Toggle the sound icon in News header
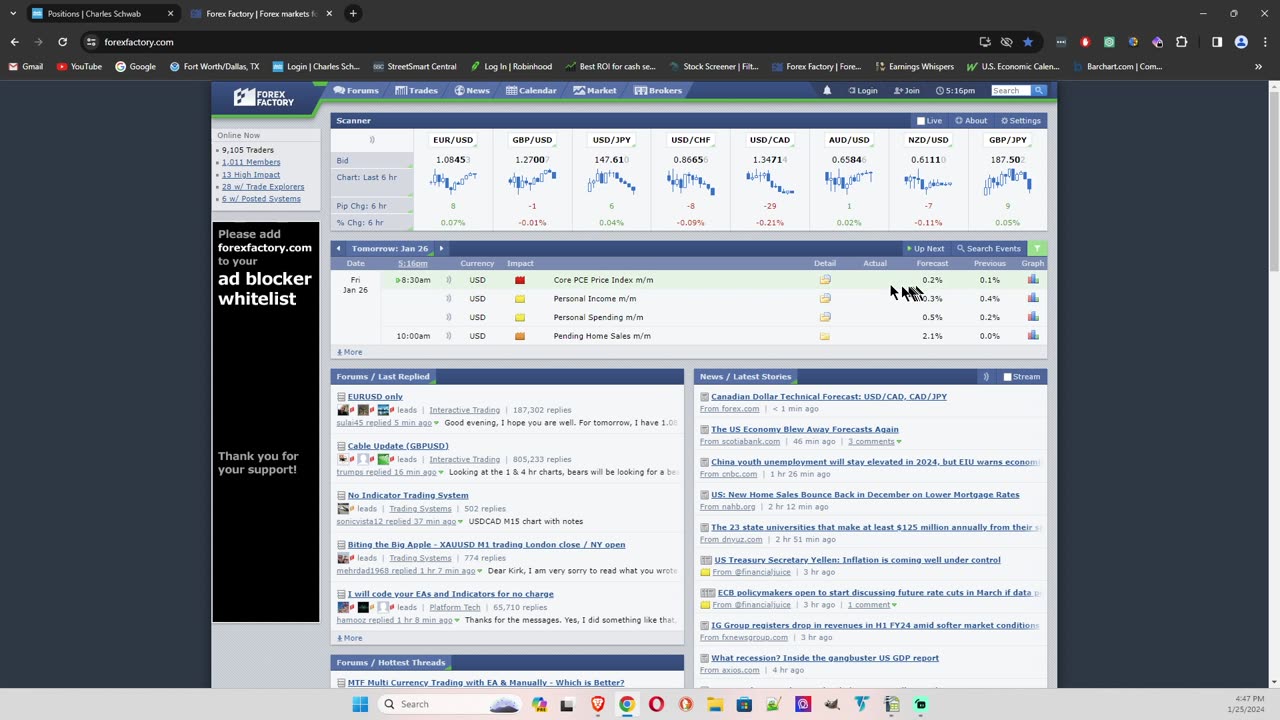 click(x=986, y=377)
